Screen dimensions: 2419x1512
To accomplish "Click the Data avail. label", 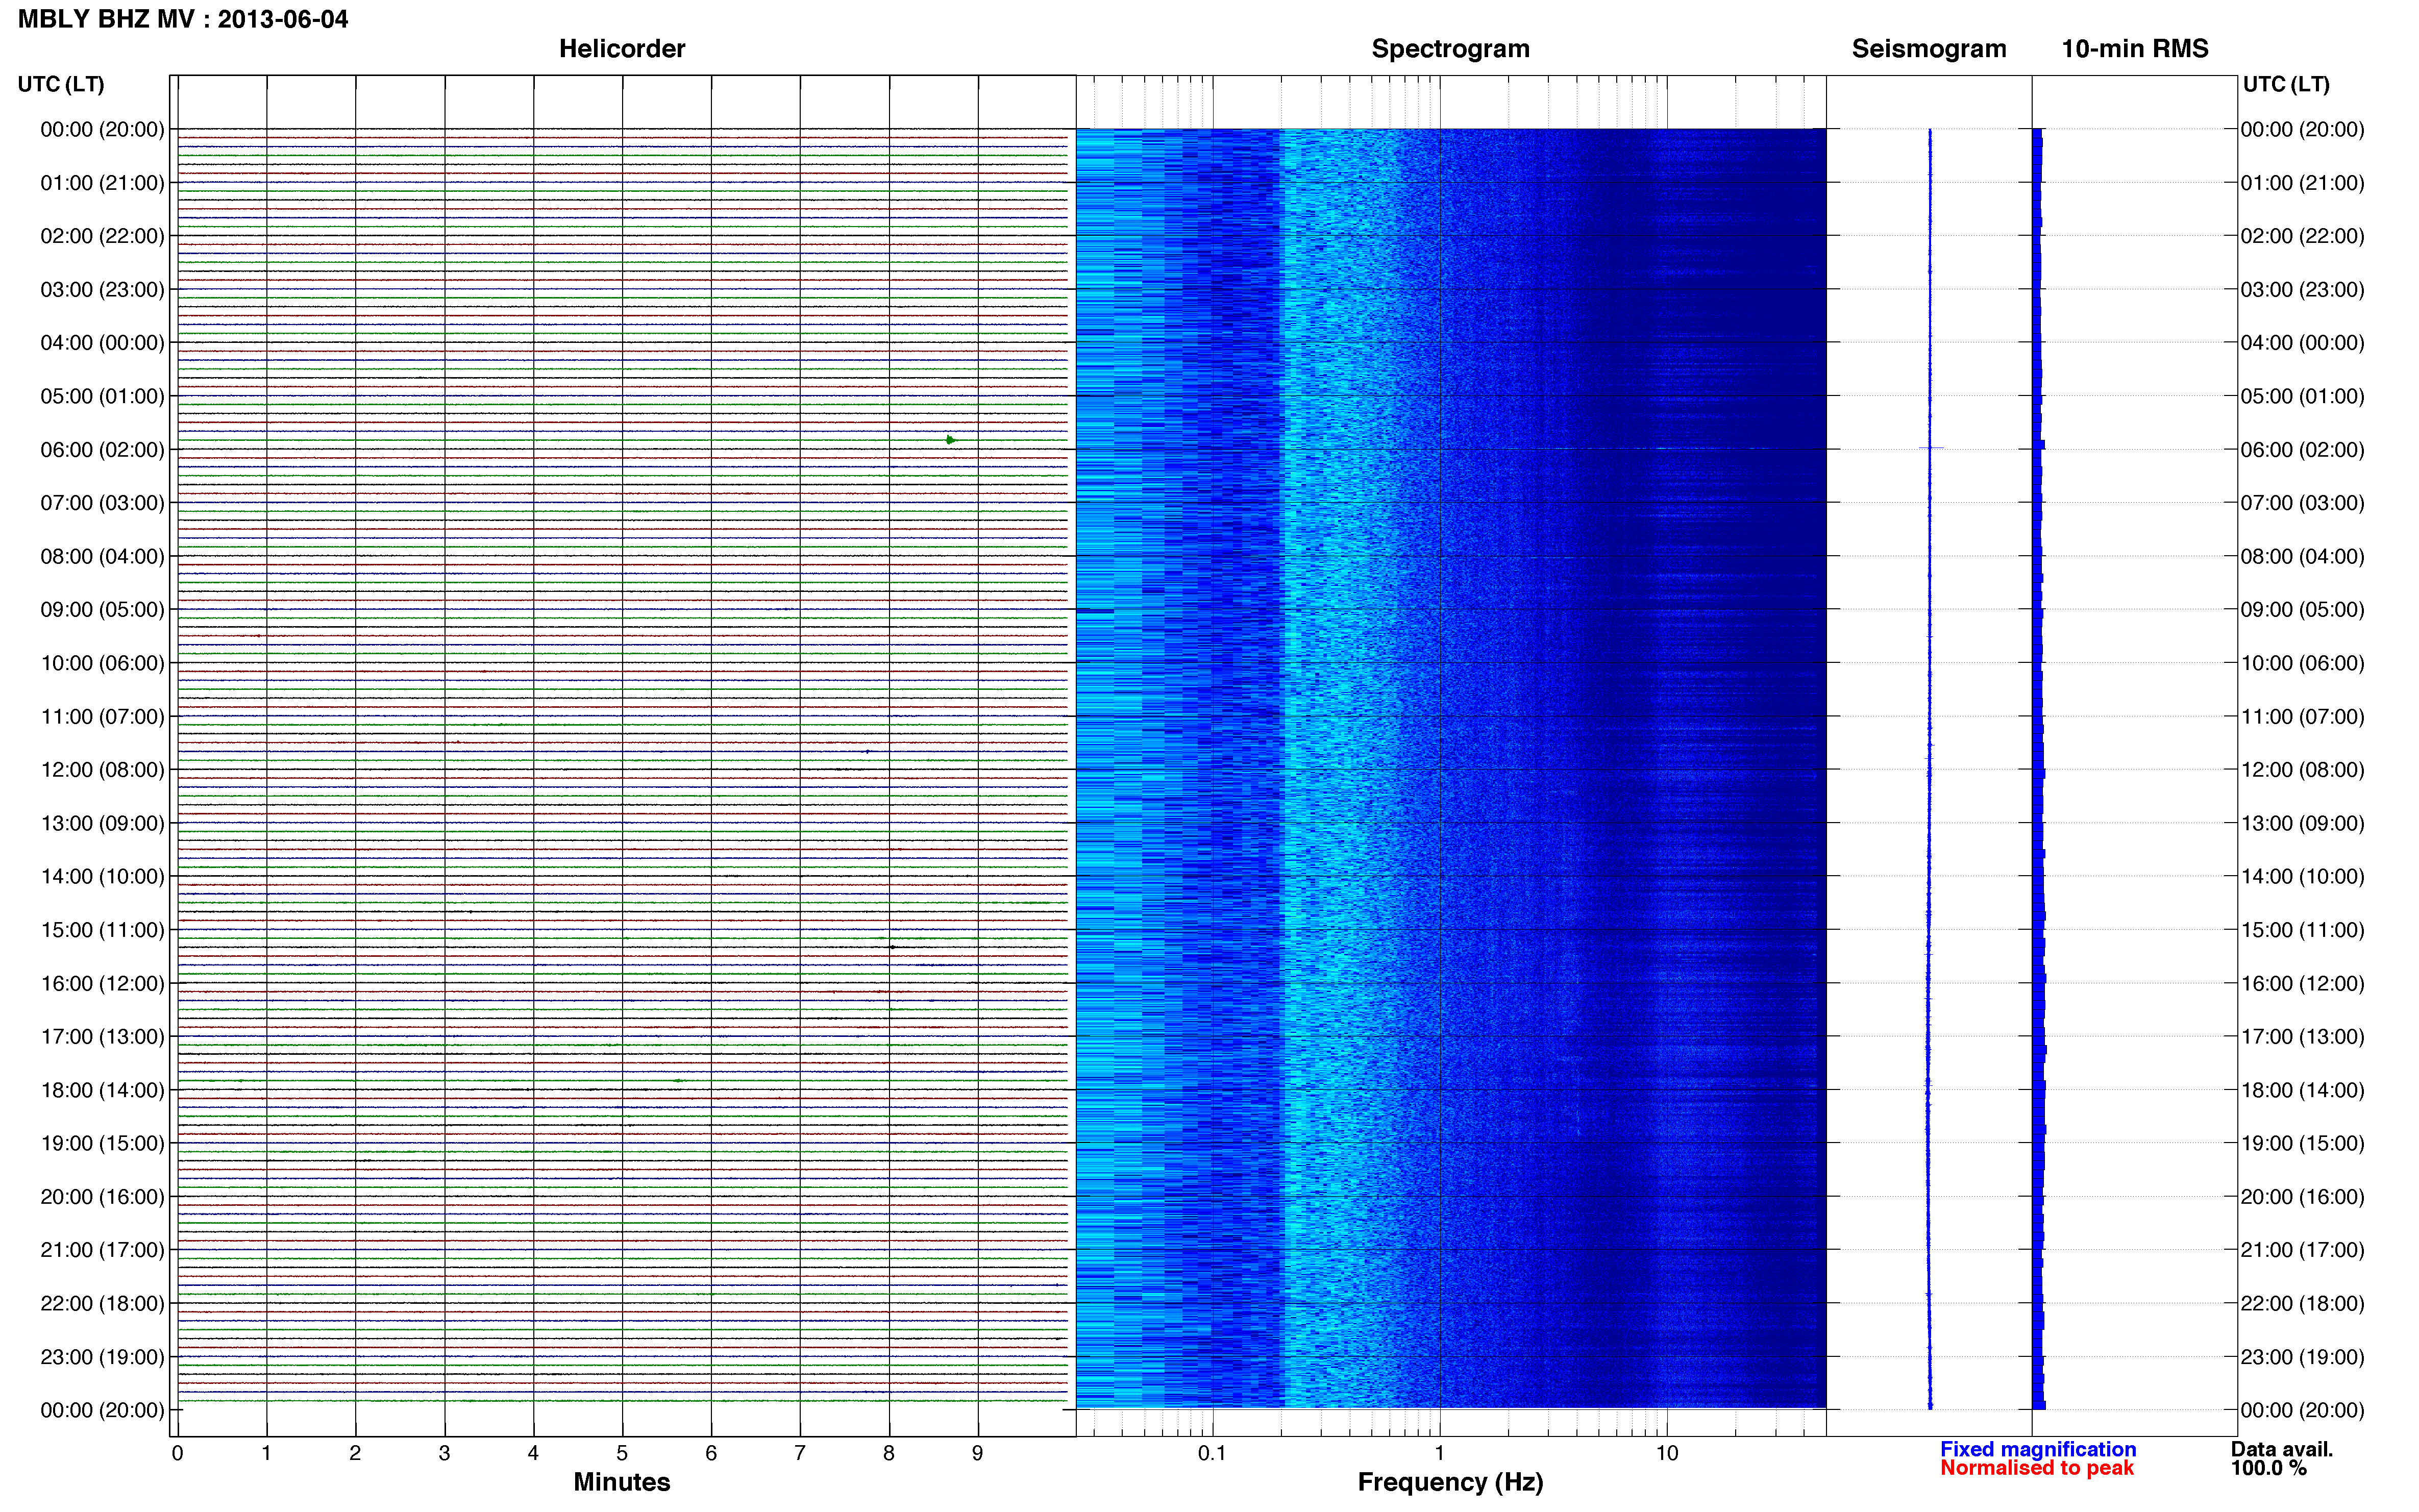I will point(2282,1449).
